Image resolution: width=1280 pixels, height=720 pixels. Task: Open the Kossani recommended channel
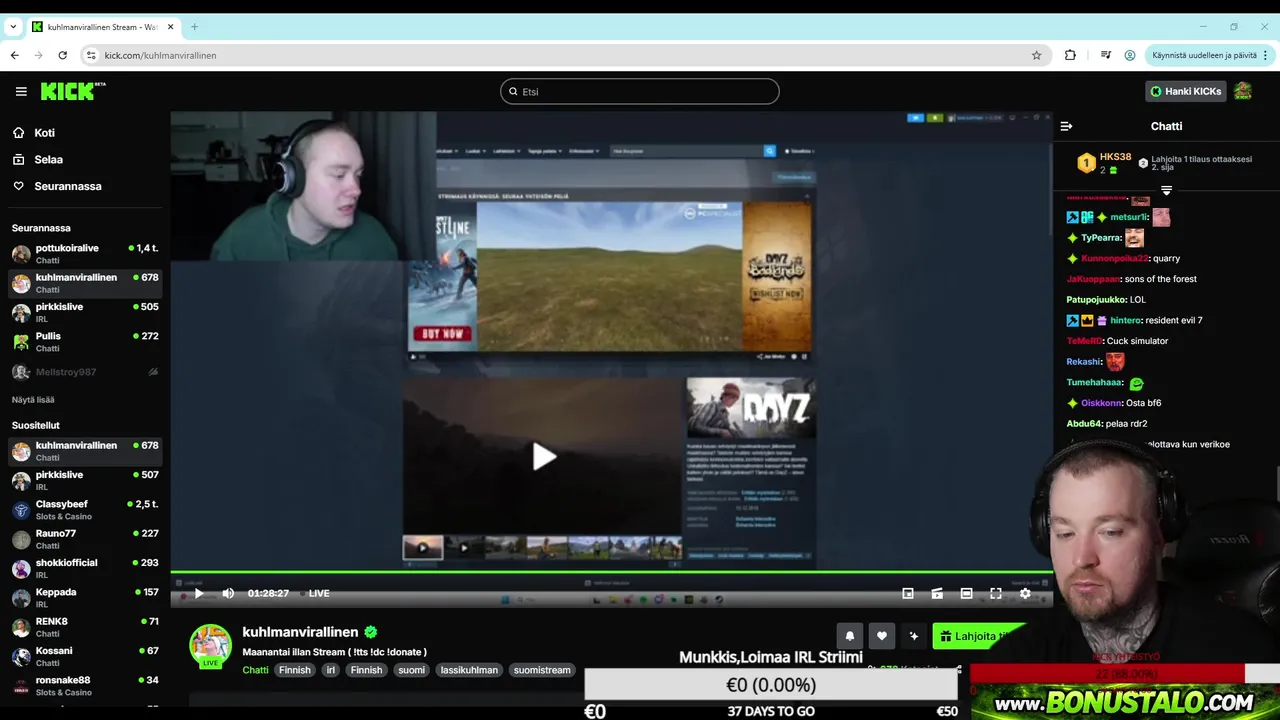86,656
